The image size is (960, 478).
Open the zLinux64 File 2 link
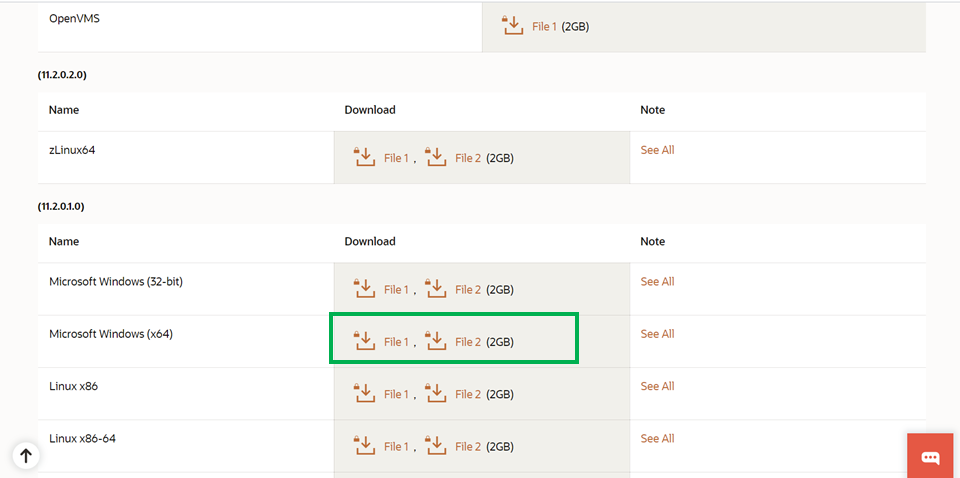click(468, 158)
